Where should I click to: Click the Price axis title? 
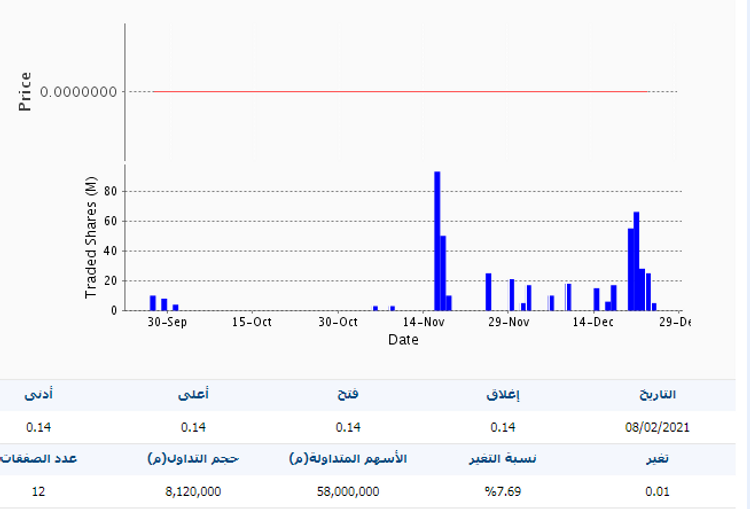pos(26,91)
